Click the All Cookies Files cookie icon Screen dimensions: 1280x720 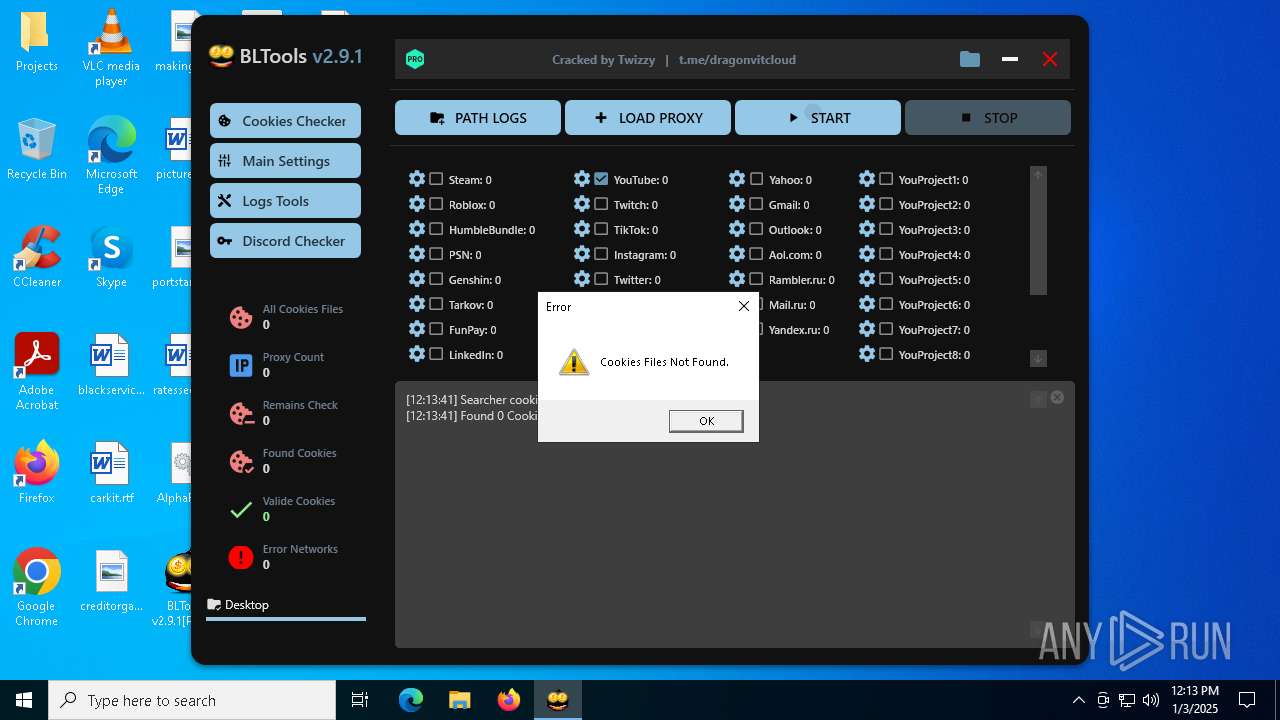[x=241, y=317]
